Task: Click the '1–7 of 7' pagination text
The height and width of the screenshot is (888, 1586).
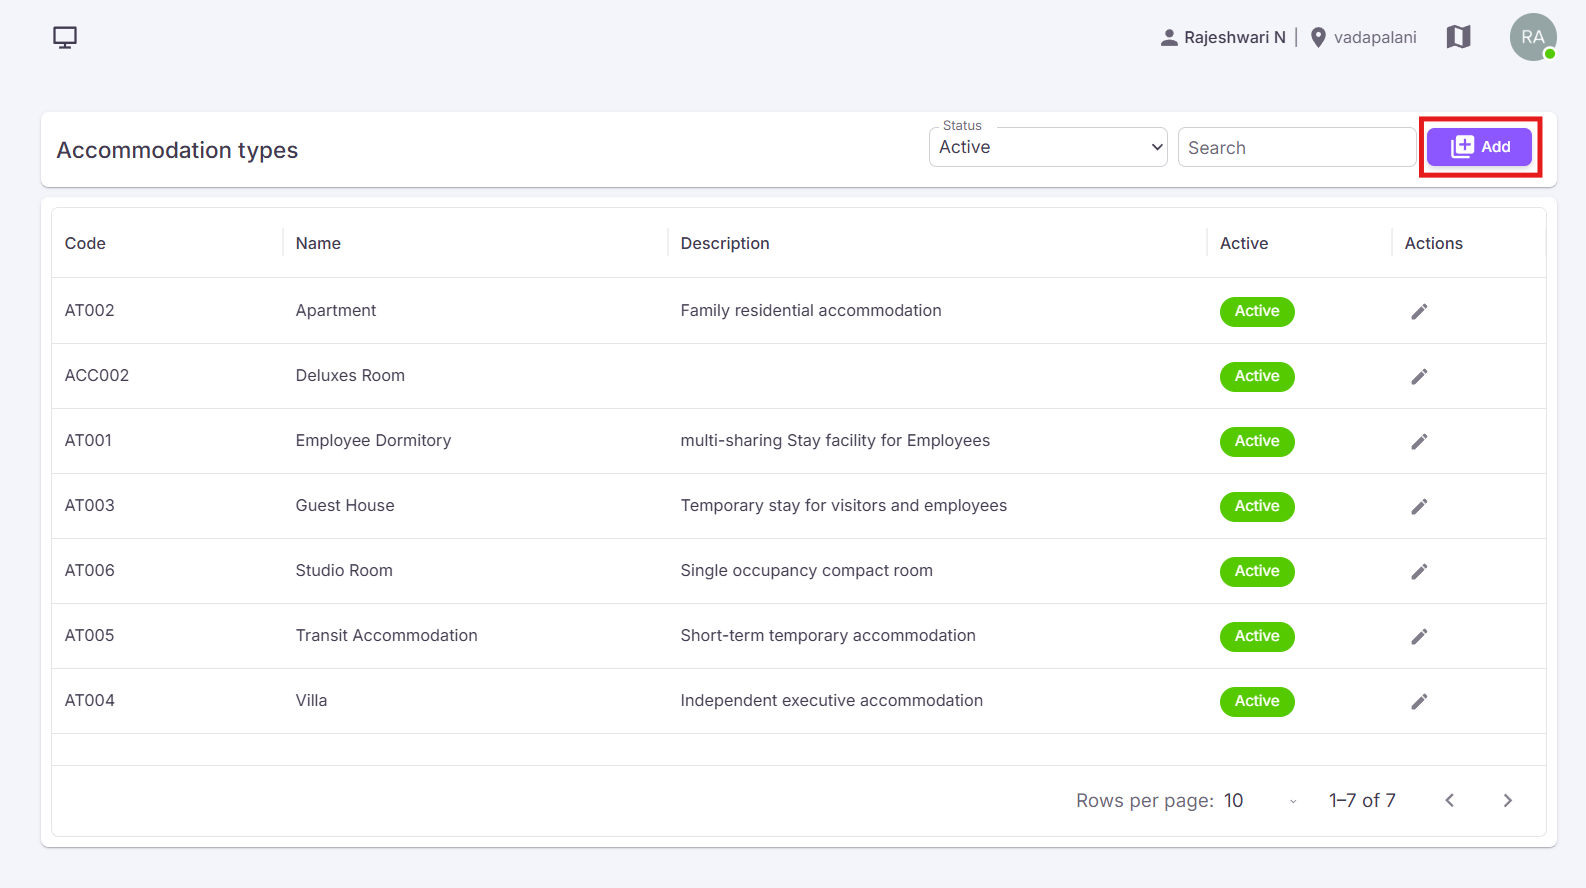Action: pos(1362,800)
